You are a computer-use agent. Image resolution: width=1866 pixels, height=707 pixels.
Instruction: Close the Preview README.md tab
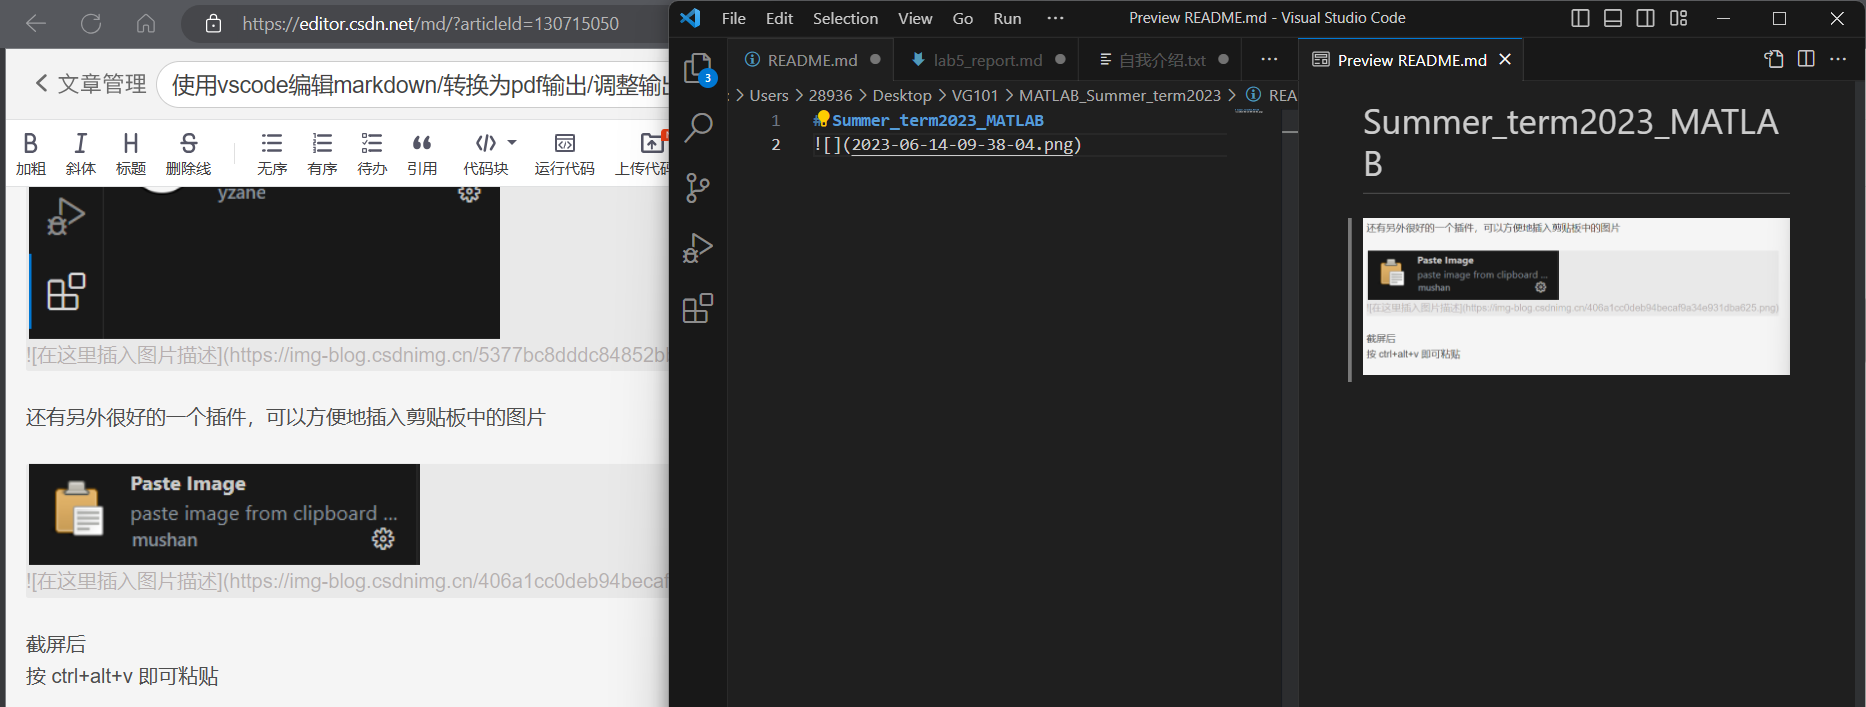(1505, 60)
